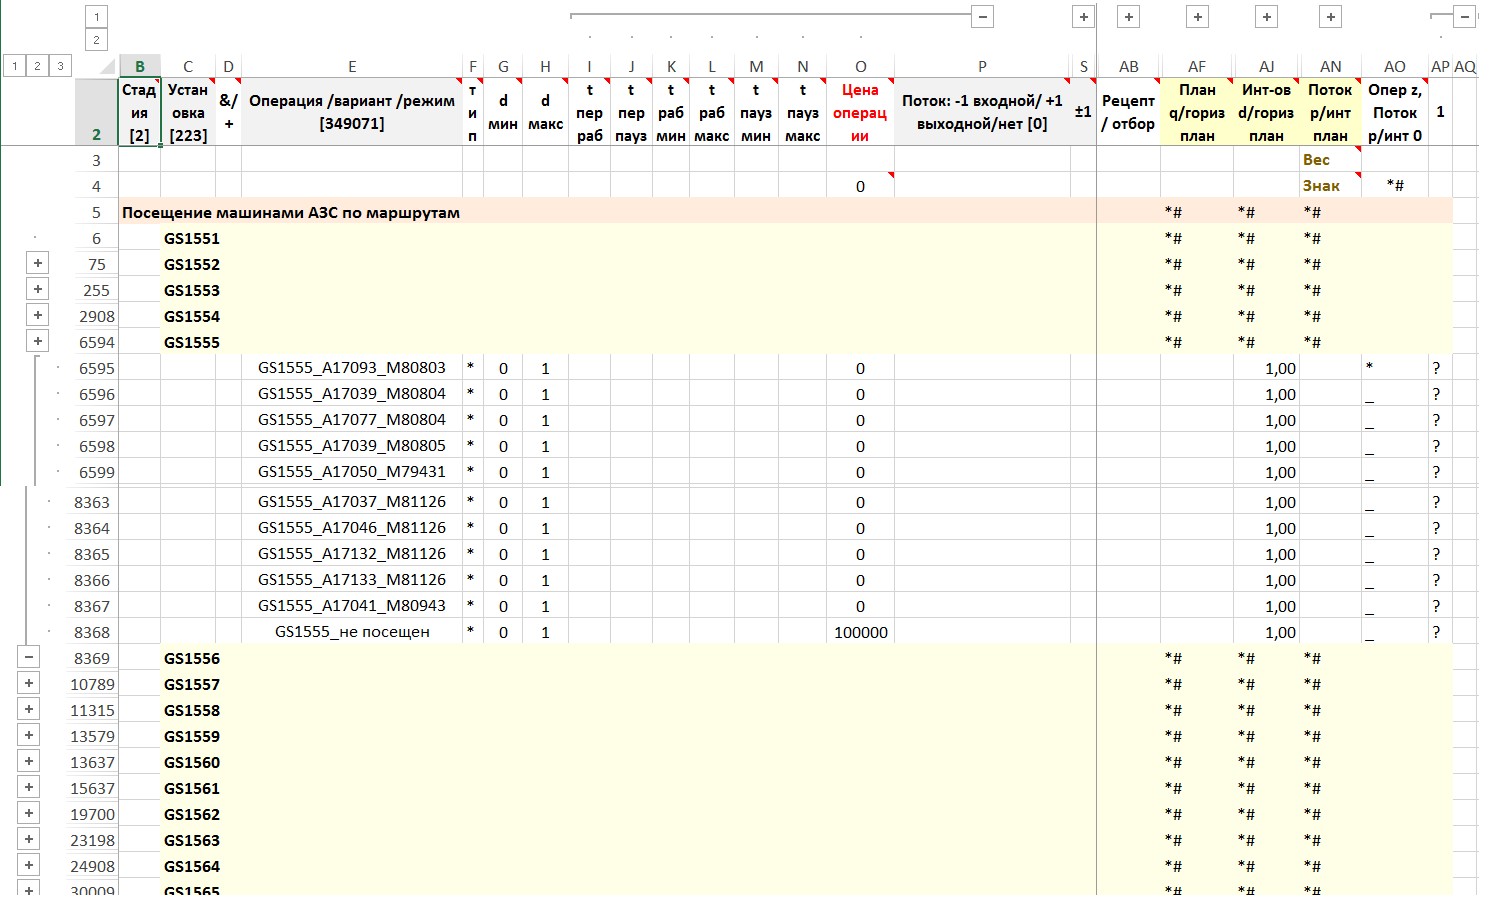Viewport: 1488px width, 899px height.
Task: Select column O header
Action: (x=860, y=67)
